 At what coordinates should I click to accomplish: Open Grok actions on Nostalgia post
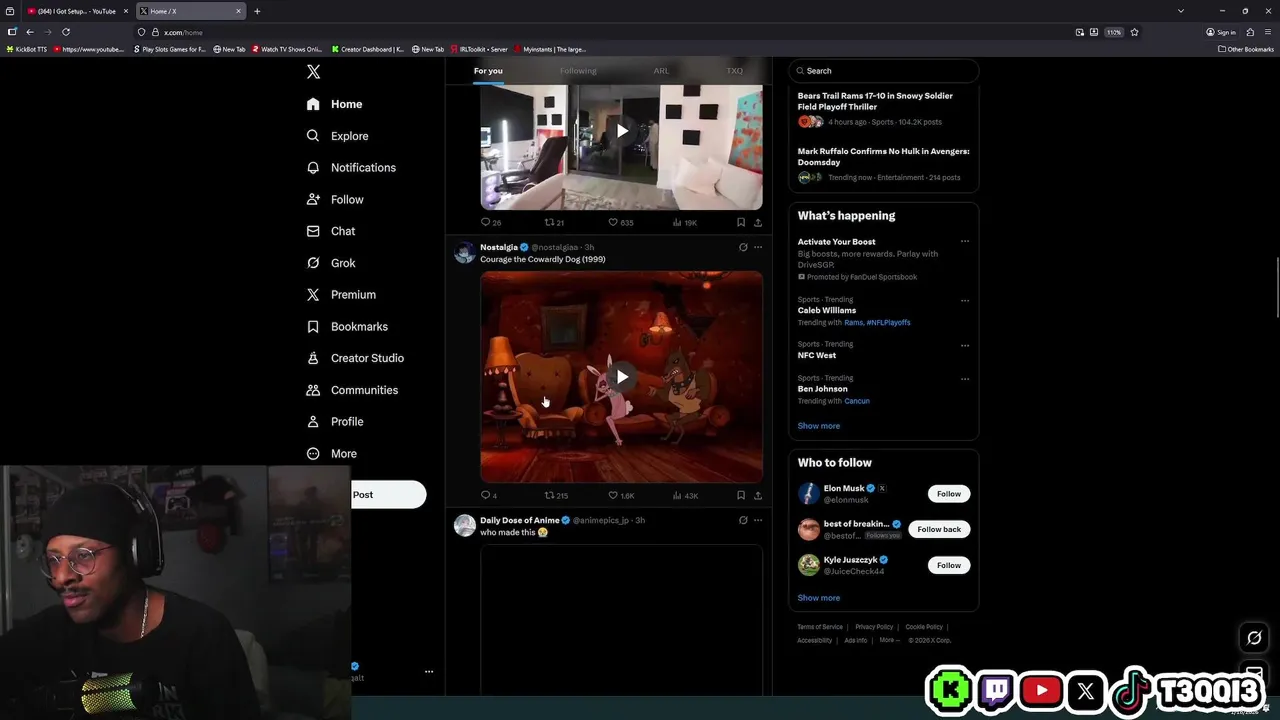pyautogui.click(x=743, y=247)
